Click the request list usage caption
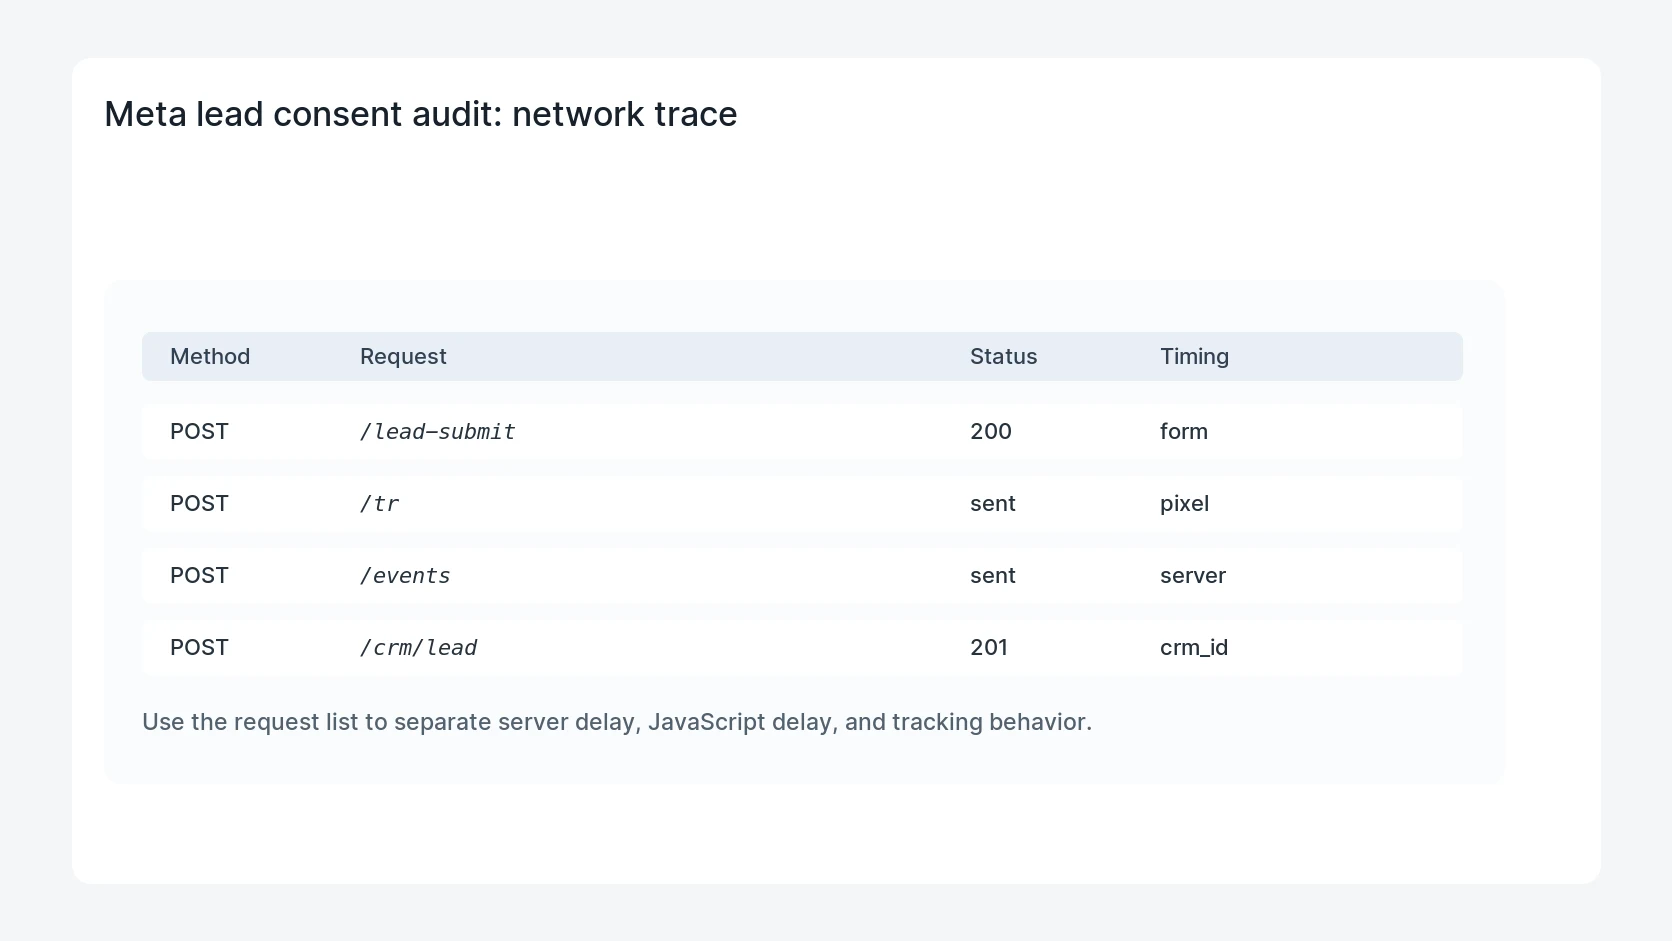1672x941 pixels. pos(617,722)
